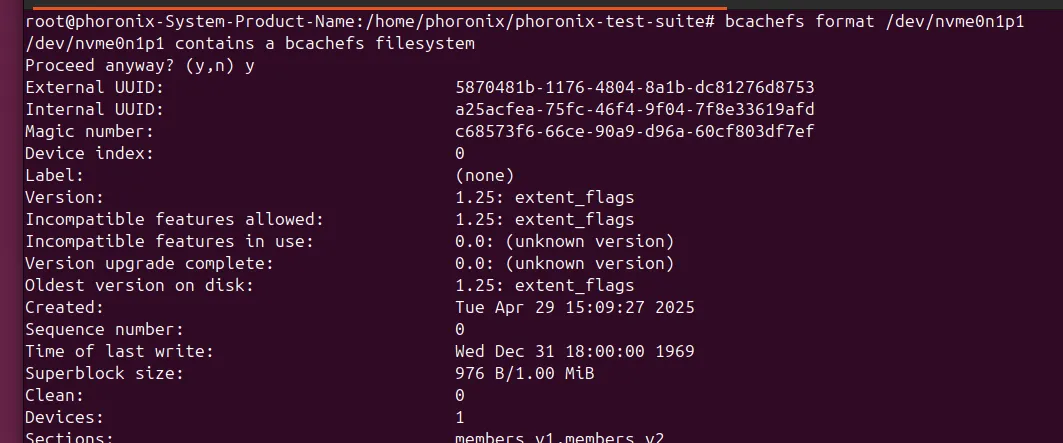Screen dimensions: 1063x443
Task: Click the Created timestamp value
Action: 574,307
